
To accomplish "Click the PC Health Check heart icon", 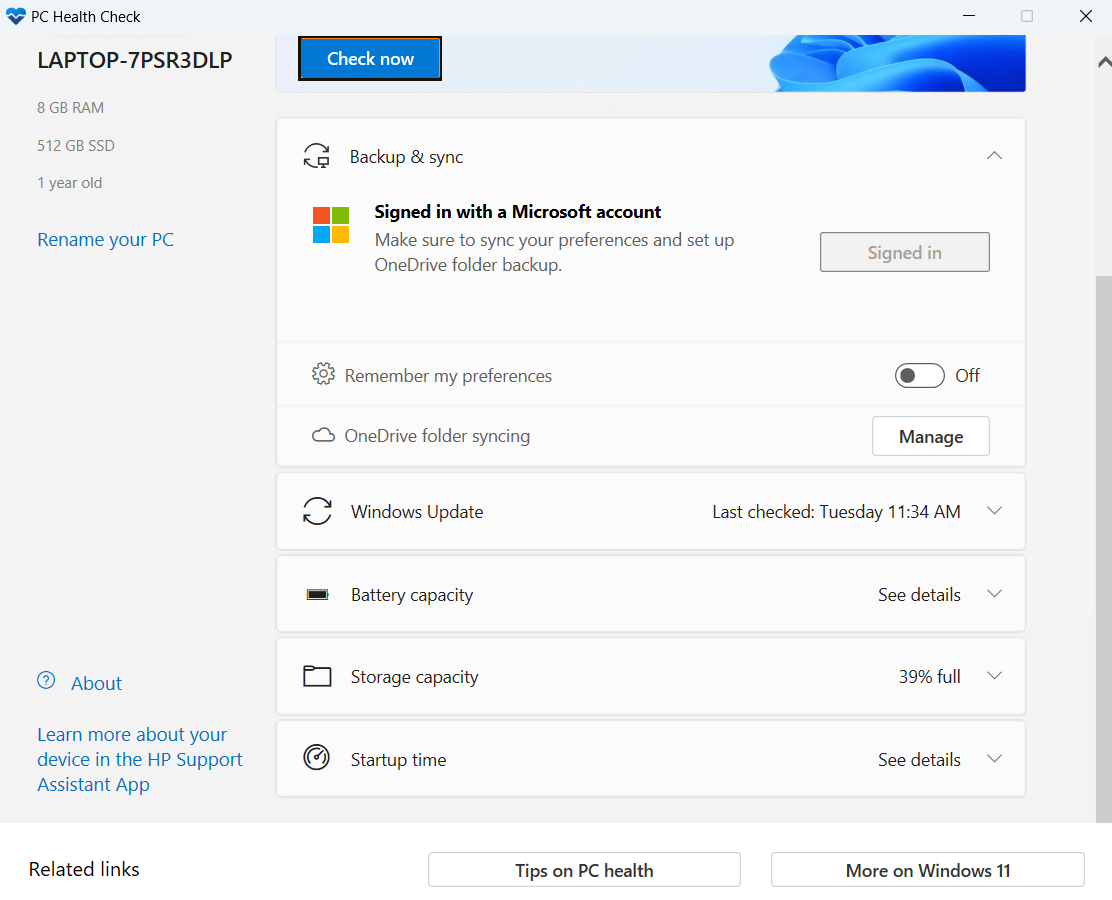I will (x=15, y=16).
